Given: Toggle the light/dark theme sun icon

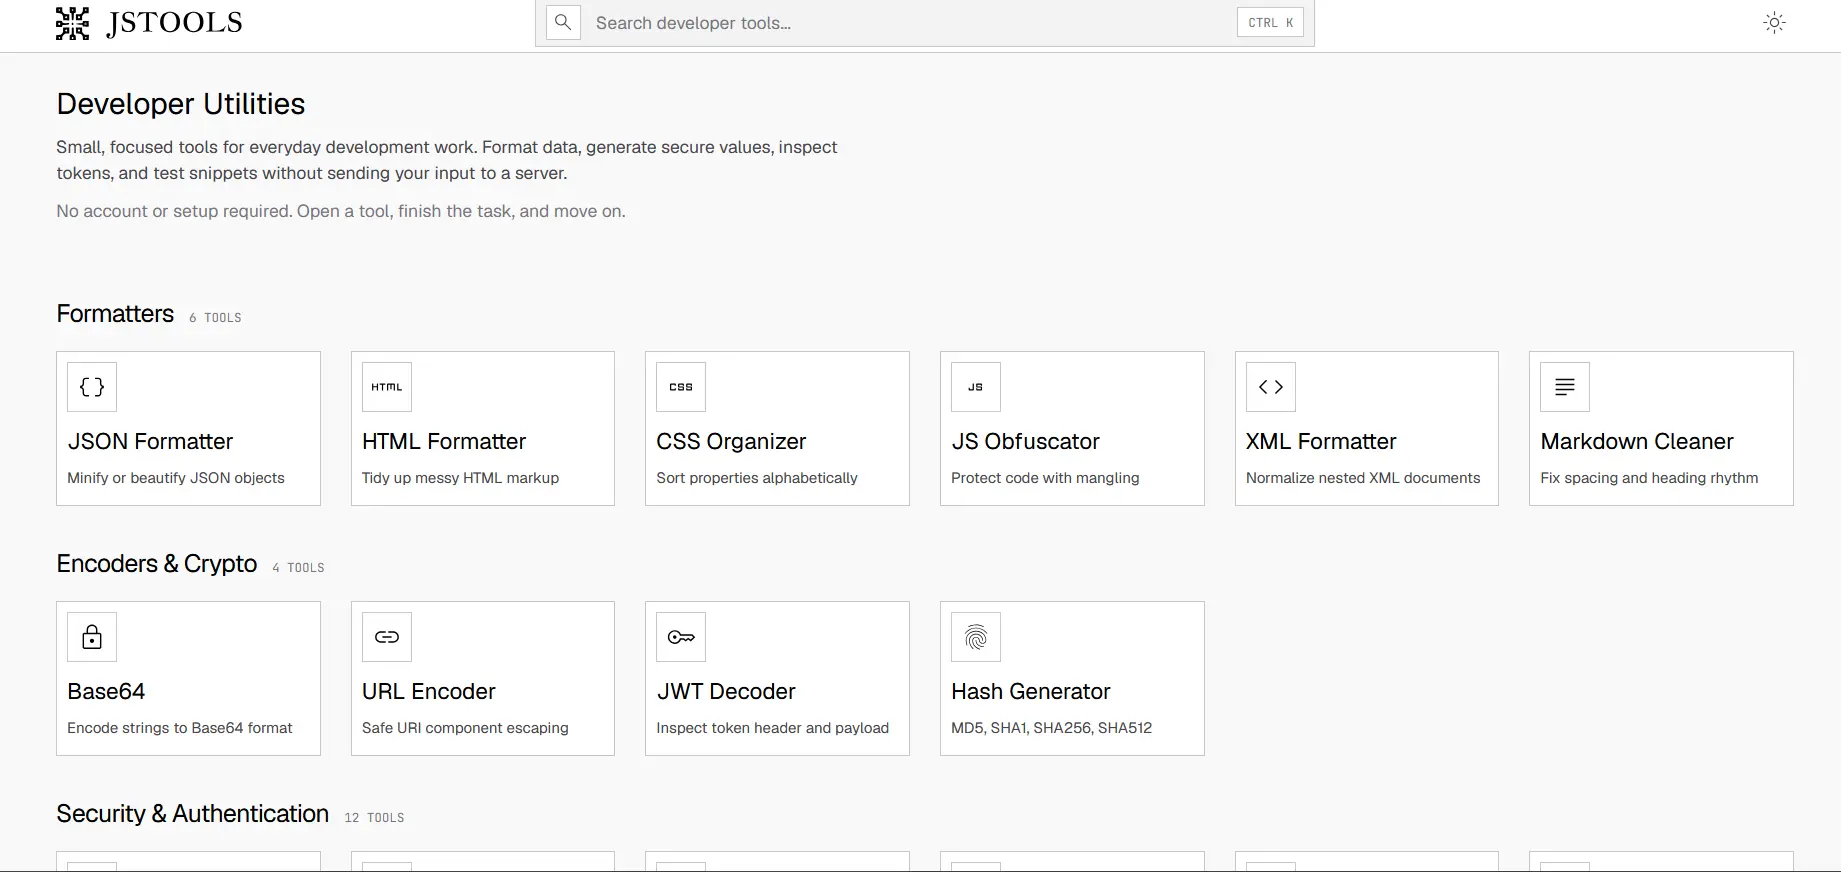Looking at the screenshot, I should click(1774, 23).
